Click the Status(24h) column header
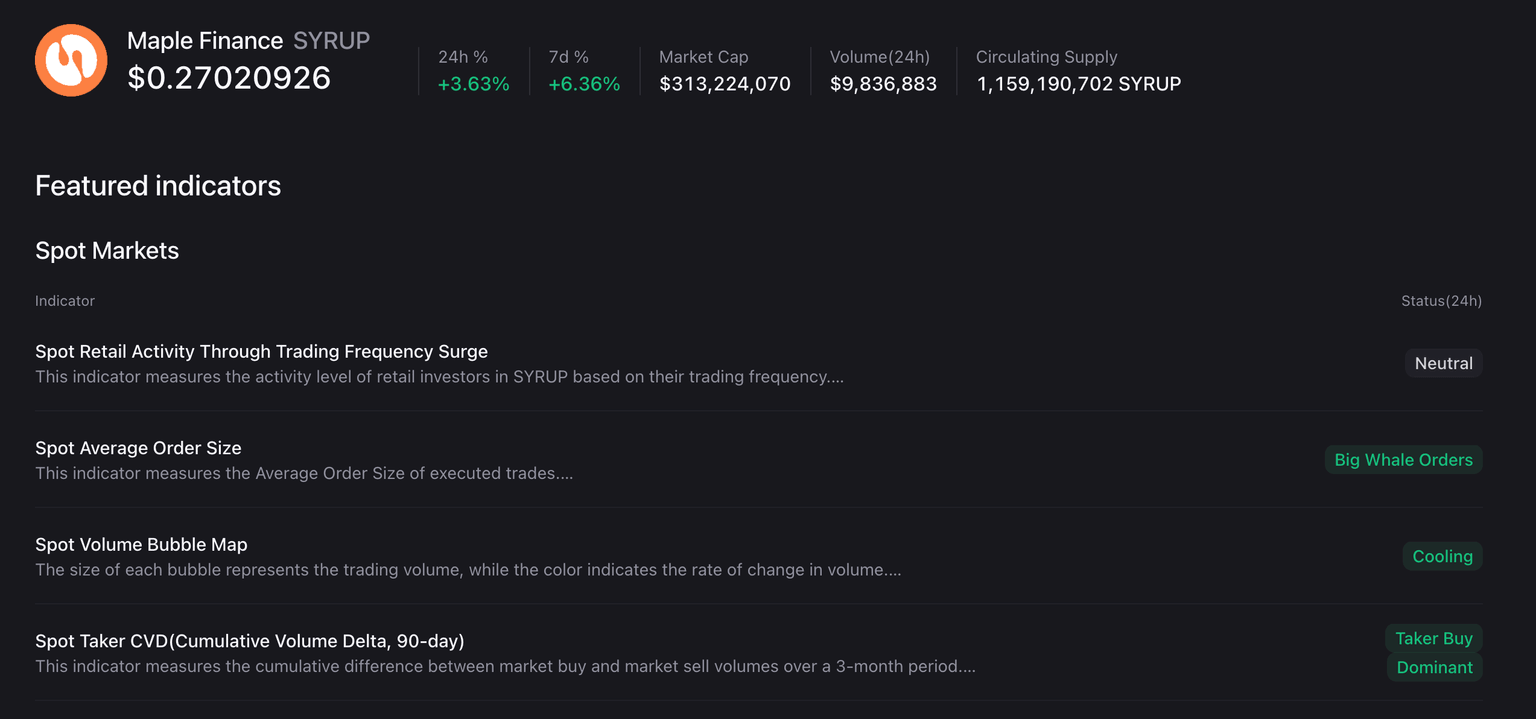Viewport: 1536px width, 719px height. (x=1441, y=301)
